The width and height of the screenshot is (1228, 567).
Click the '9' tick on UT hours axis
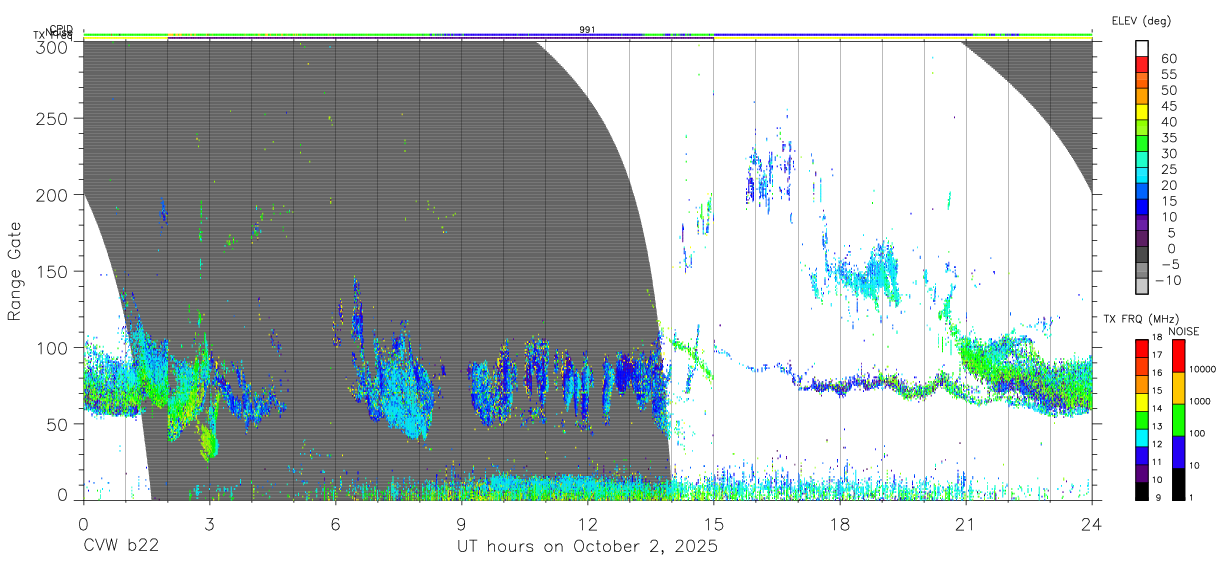tap(461, 522)
